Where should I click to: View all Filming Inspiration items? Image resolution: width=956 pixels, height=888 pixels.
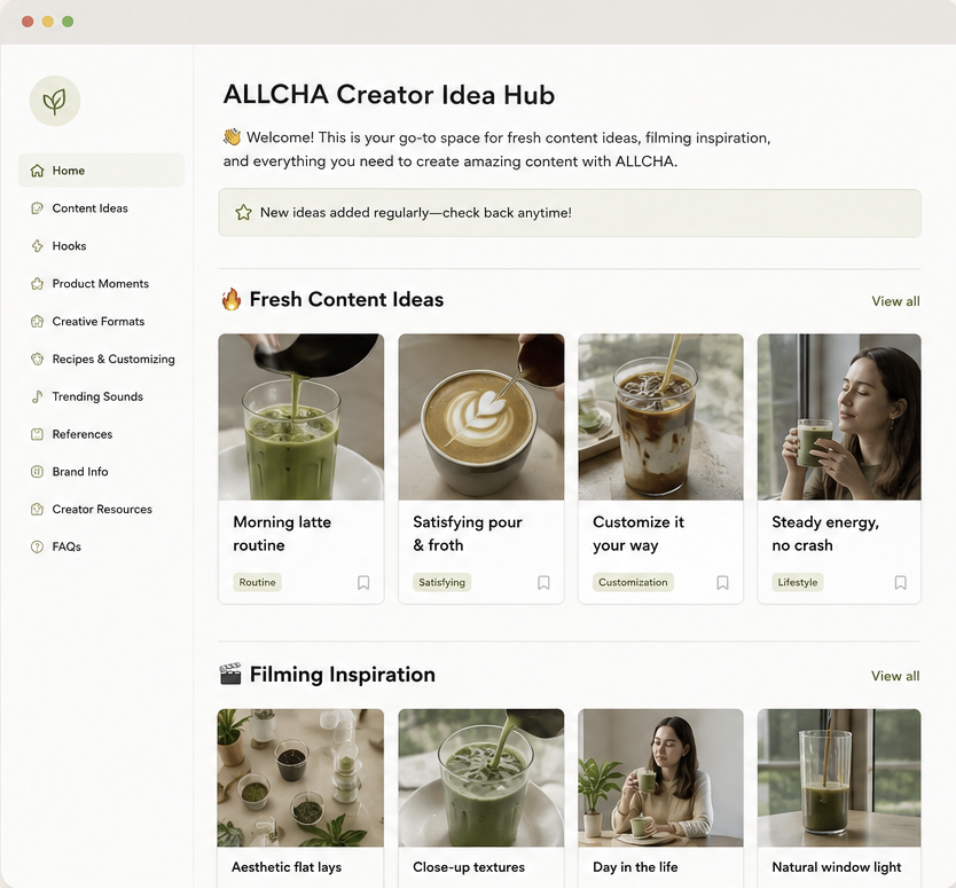896,676
